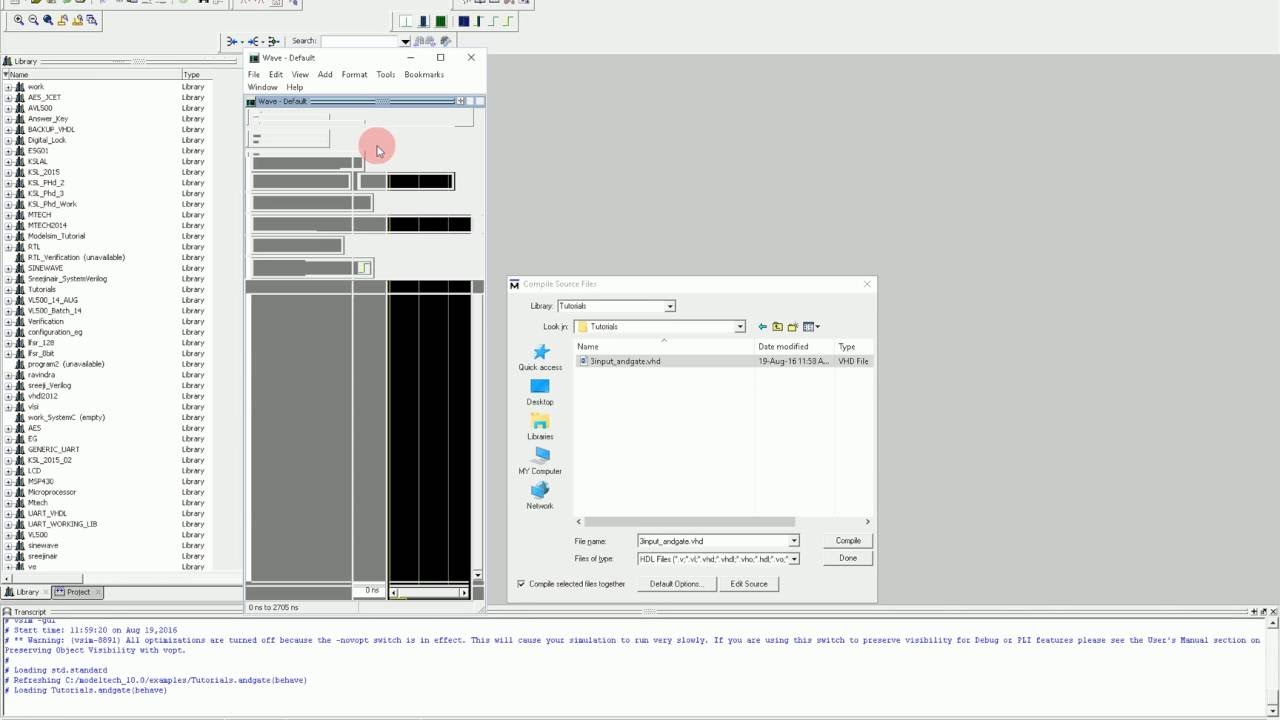Click the rightmost green step waveform icon
The image size is (1280, 720).
click(x=508, y=21)
